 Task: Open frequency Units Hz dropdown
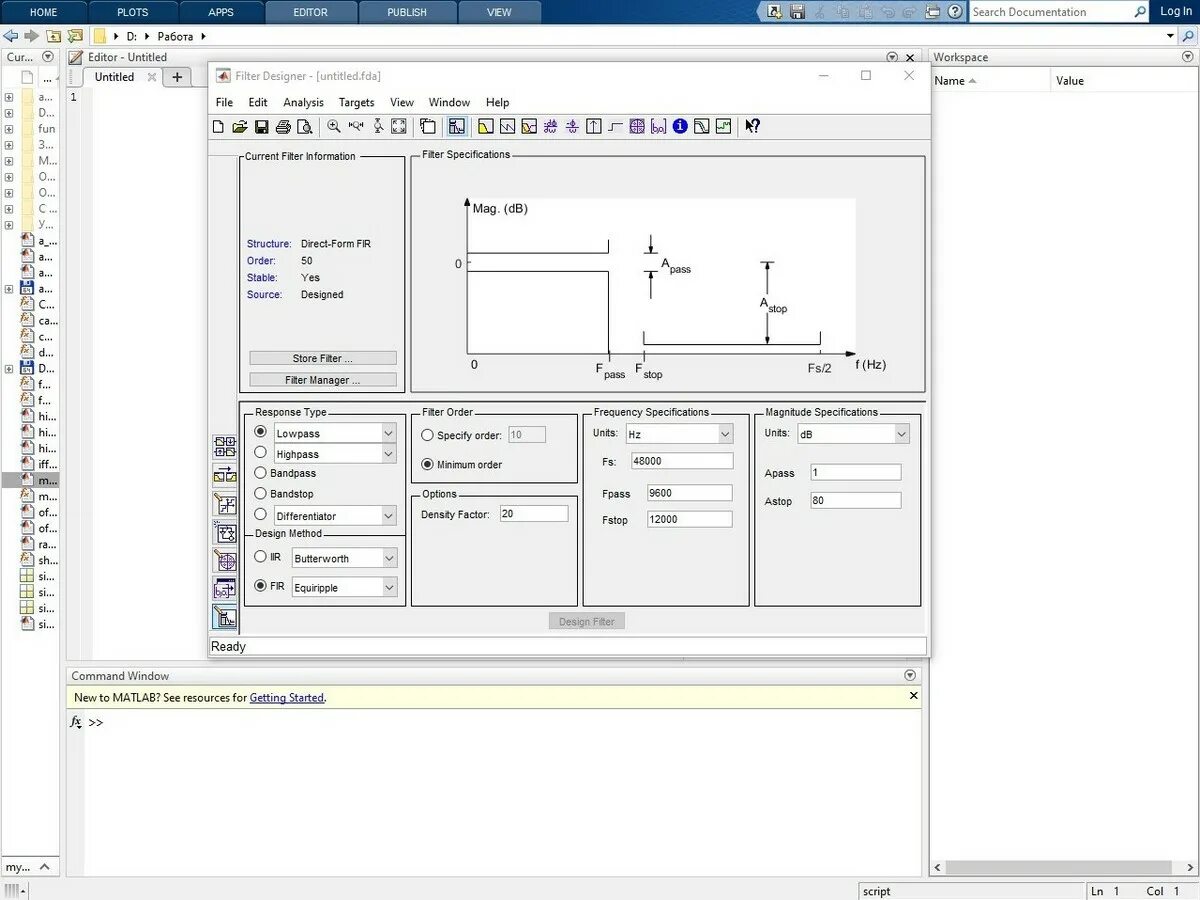point(725,434)
